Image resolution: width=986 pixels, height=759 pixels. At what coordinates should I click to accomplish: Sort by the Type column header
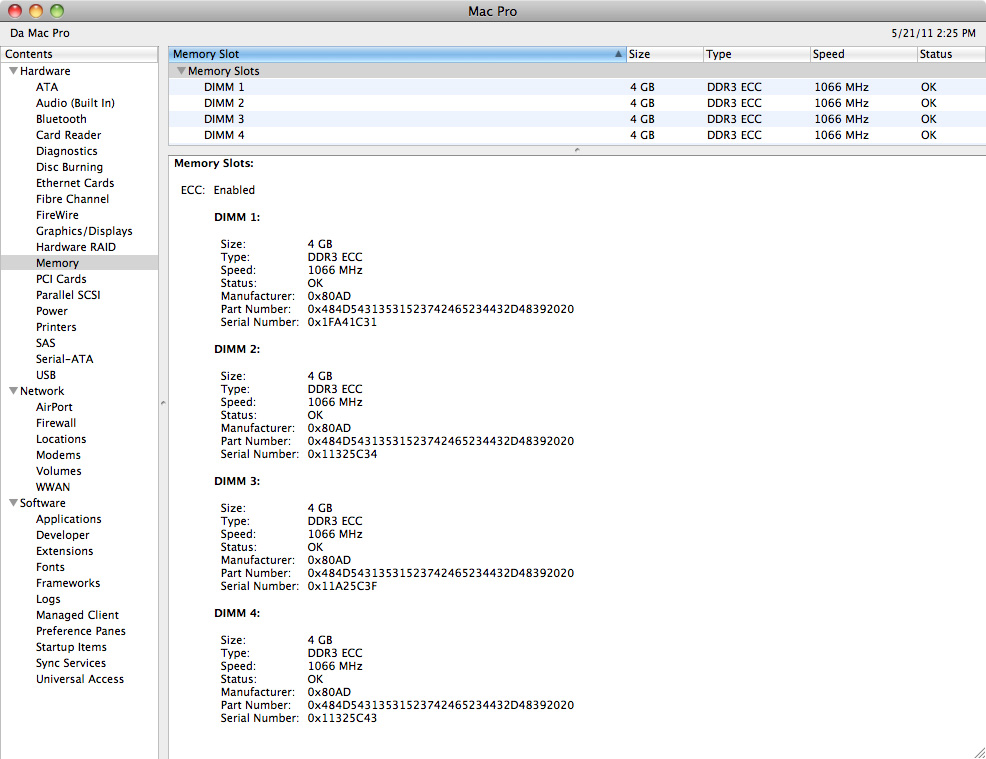tap(756, 54)
